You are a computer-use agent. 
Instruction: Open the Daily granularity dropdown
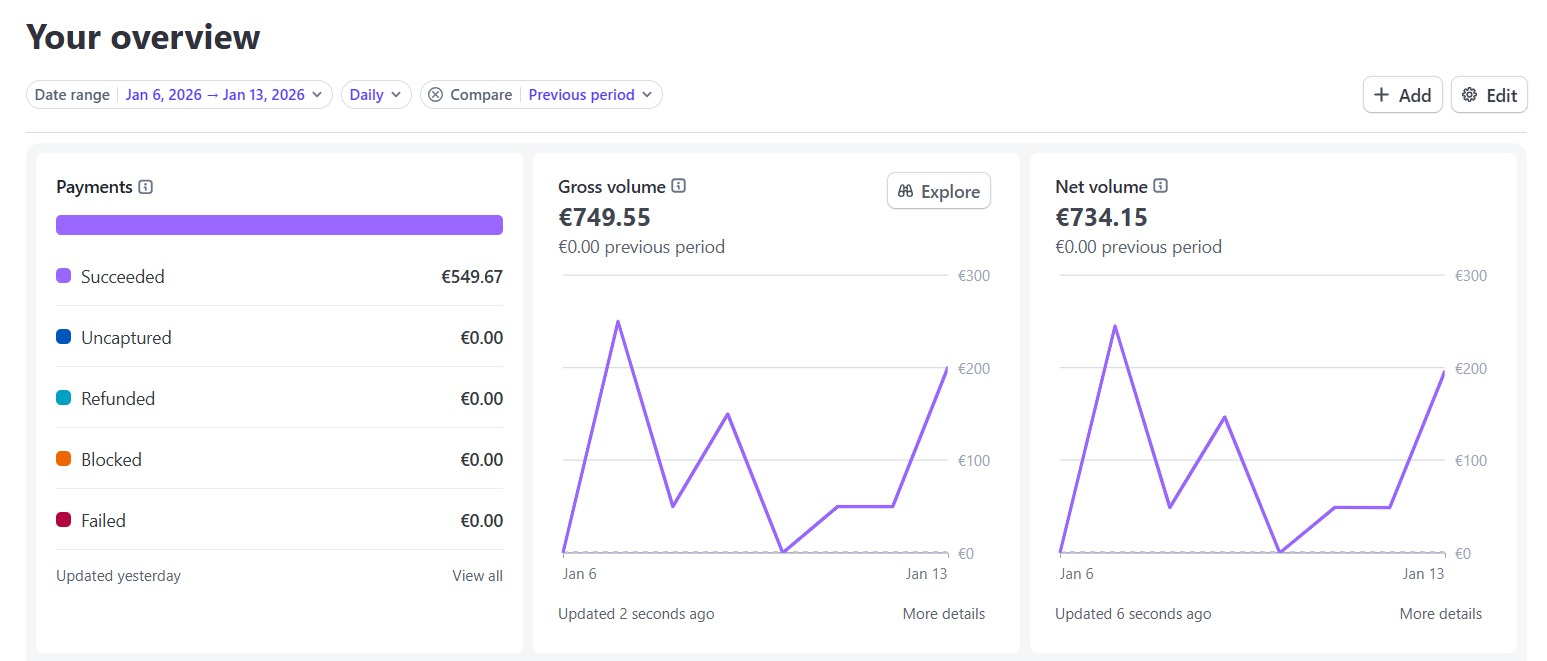(x=375, y=94)
